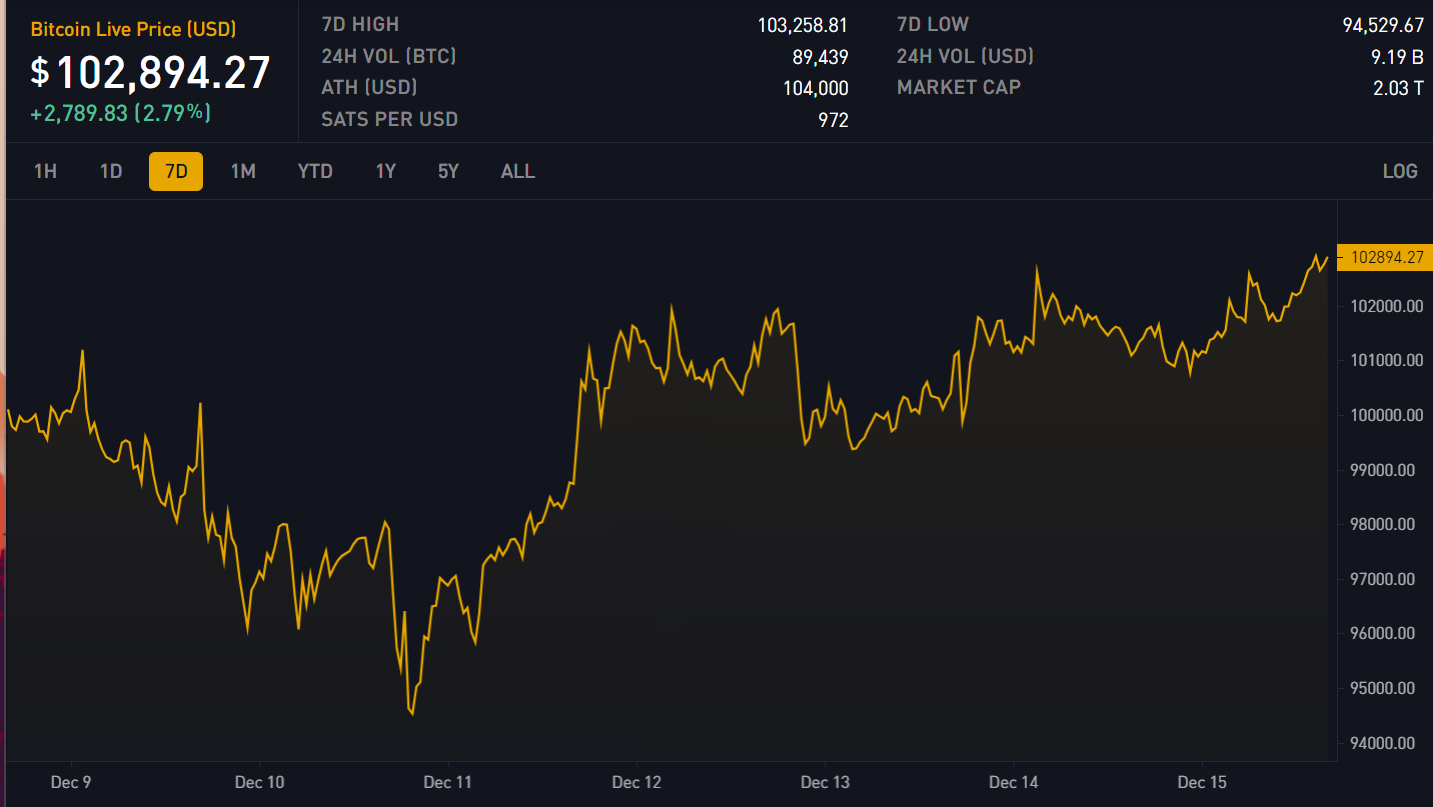Click the Dec 11 date axis label
This screenshot has width=1433, height=807.
coord(448,782)
